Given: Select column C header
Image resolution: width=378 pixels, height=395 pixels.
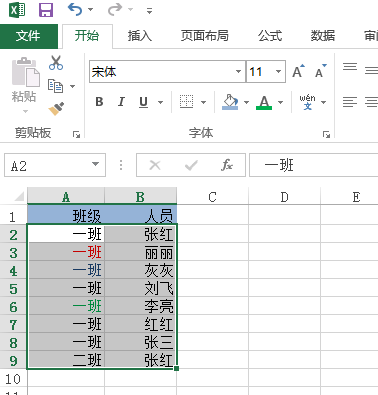Looking at the screenshot, I should [212, 197].
